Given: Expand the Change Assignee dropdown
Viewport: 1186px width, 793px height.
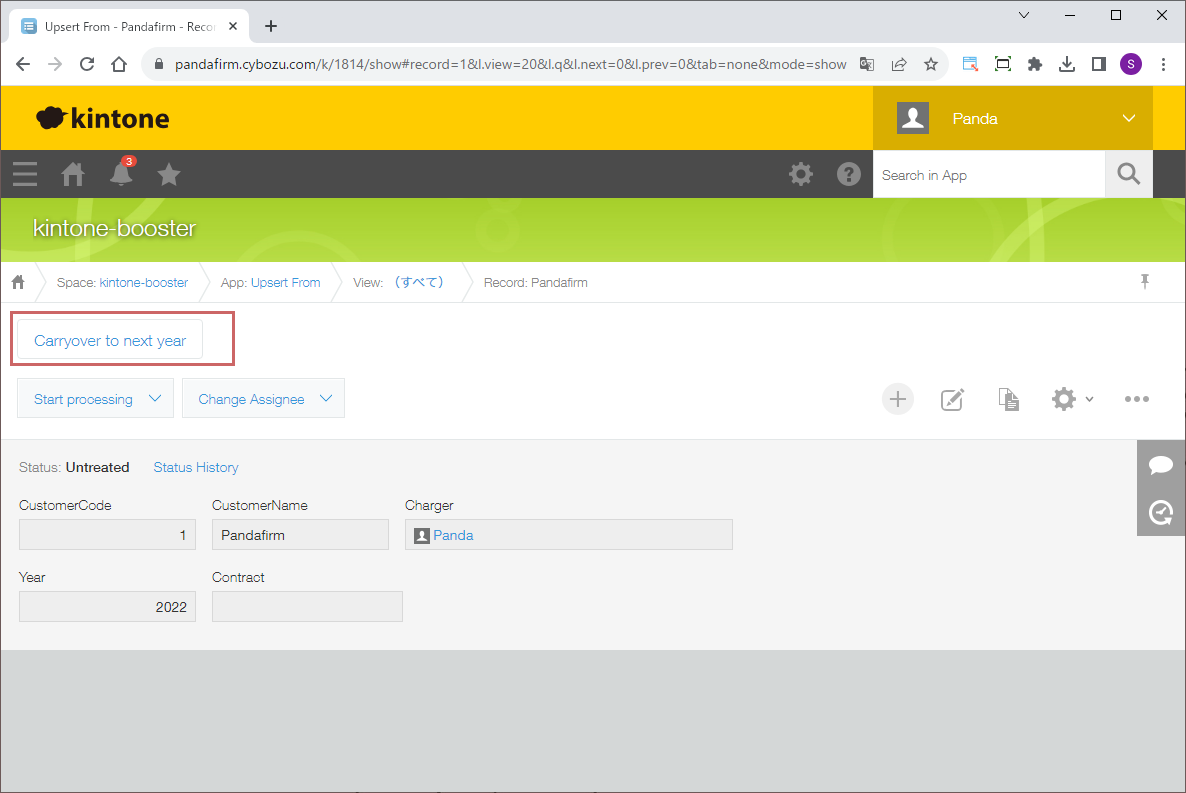Looking at the screenshot, I should [x=263, y=399].
